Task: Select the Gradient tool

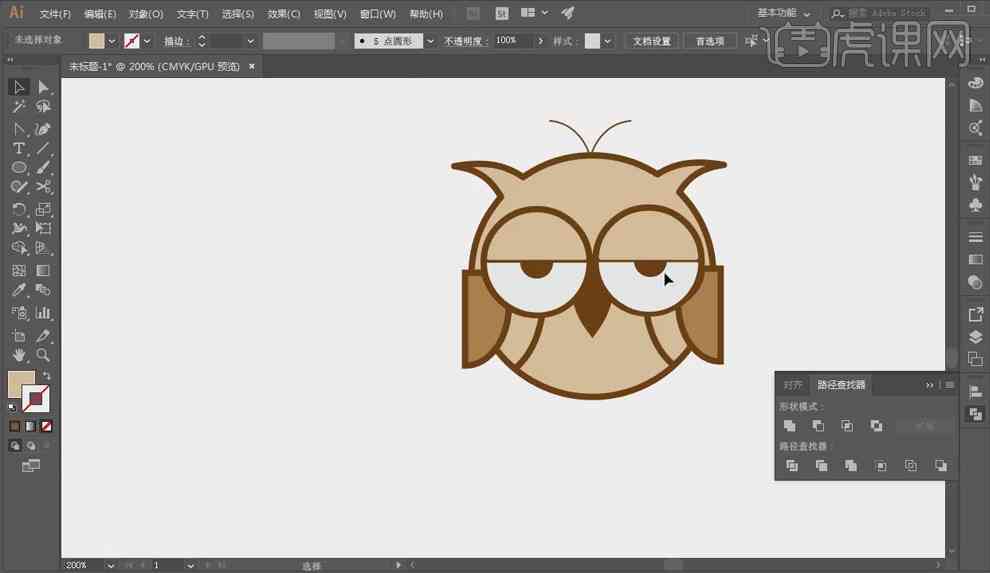Action: [43, 271]
